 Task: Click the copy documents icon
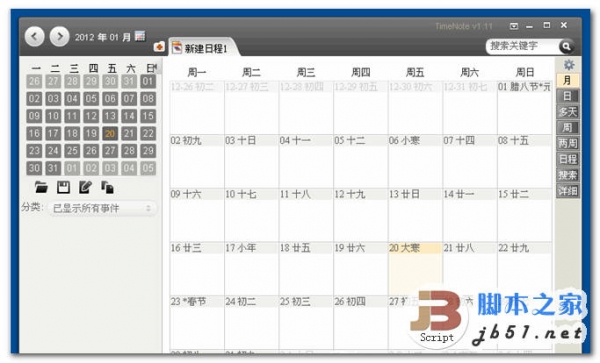(108, 187)
